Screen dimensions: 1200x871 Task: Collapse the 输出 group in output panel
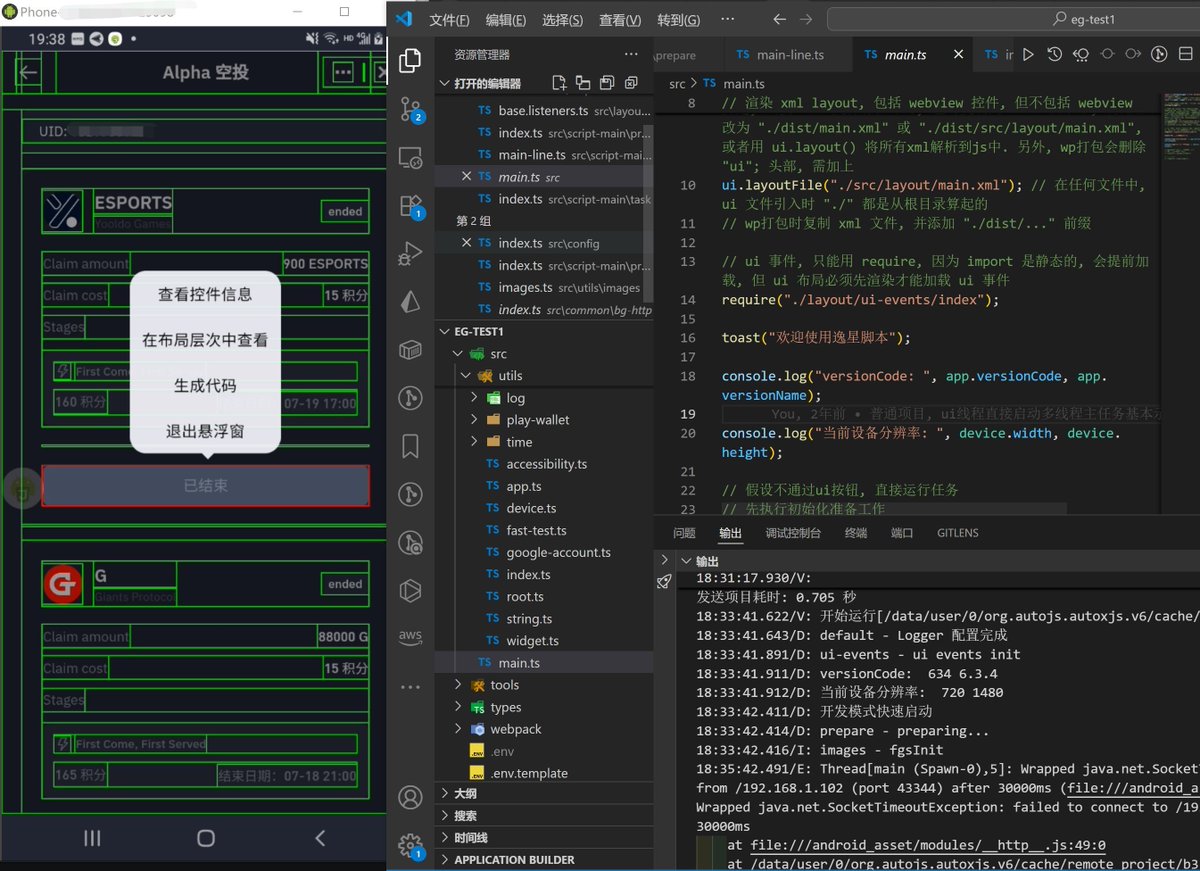[684, 561]
